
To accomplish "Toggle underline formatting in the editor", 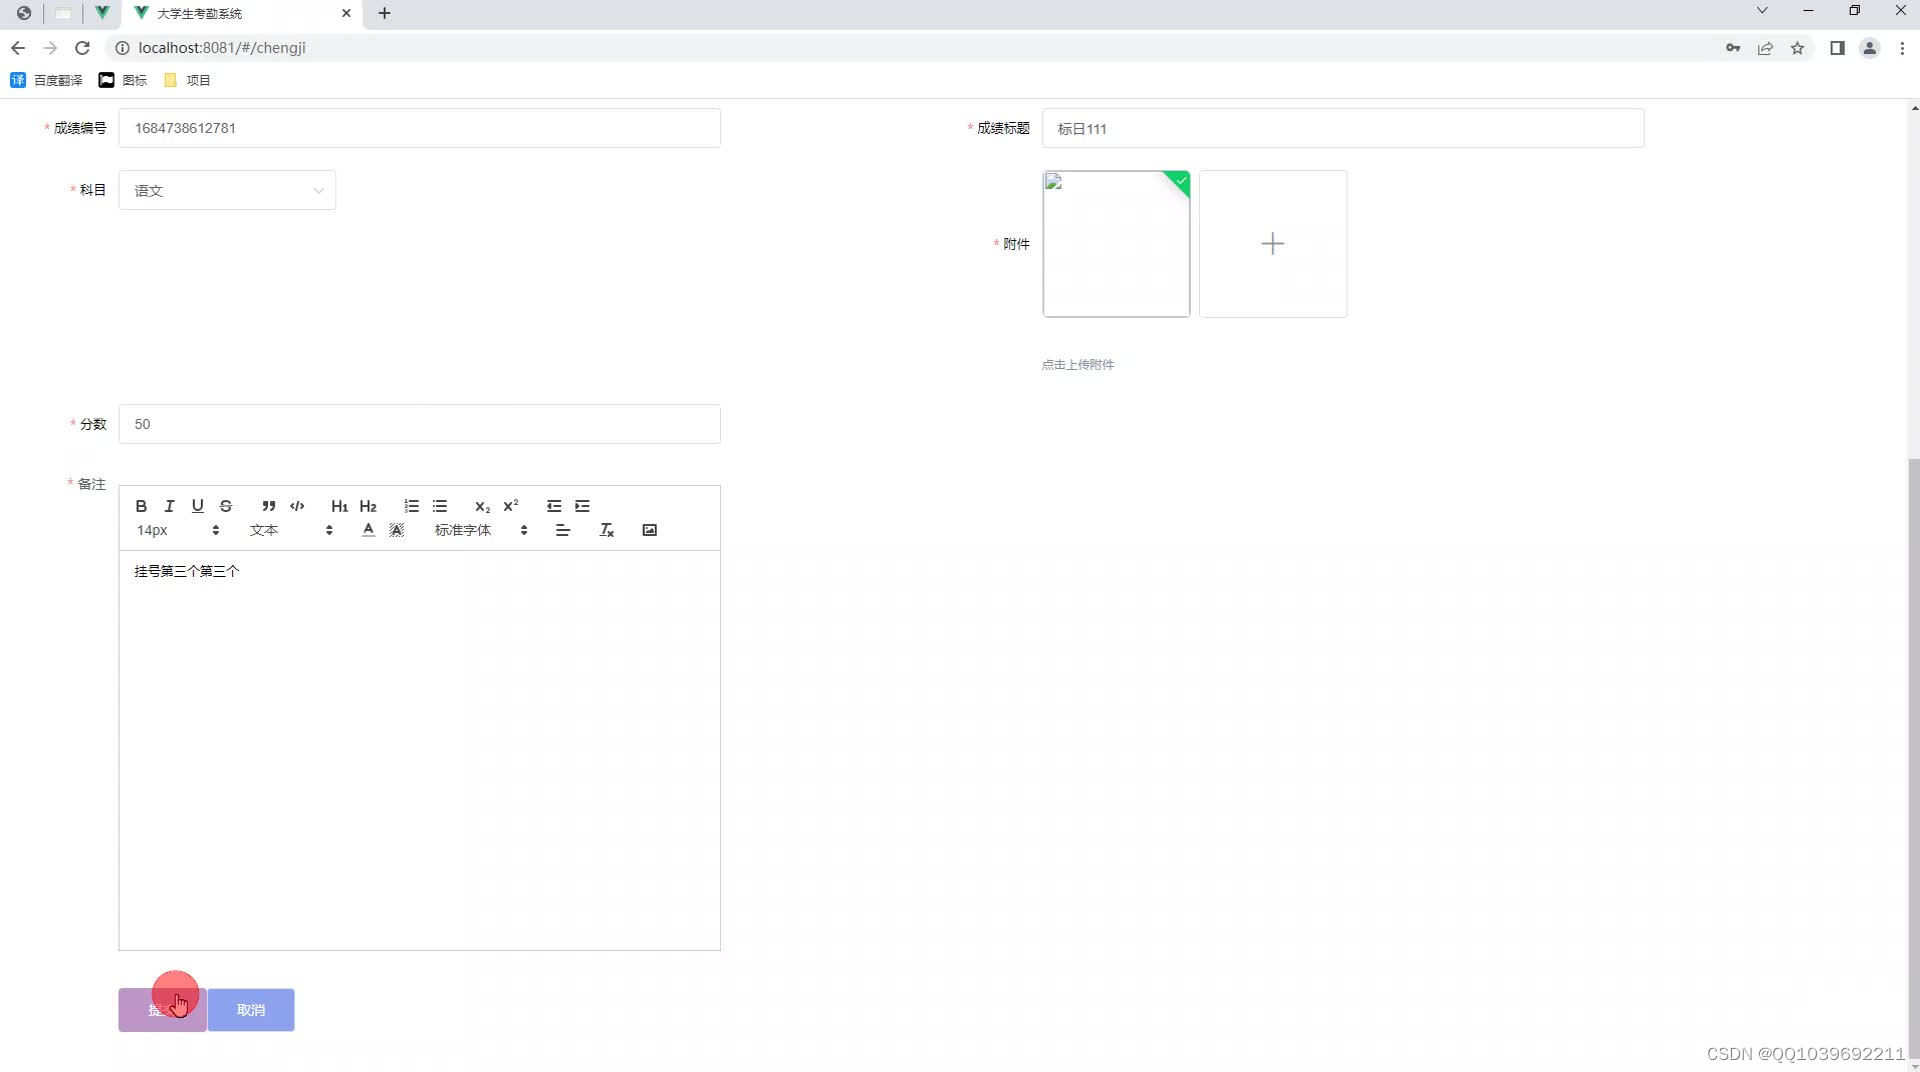I will [x=197, y=506].
